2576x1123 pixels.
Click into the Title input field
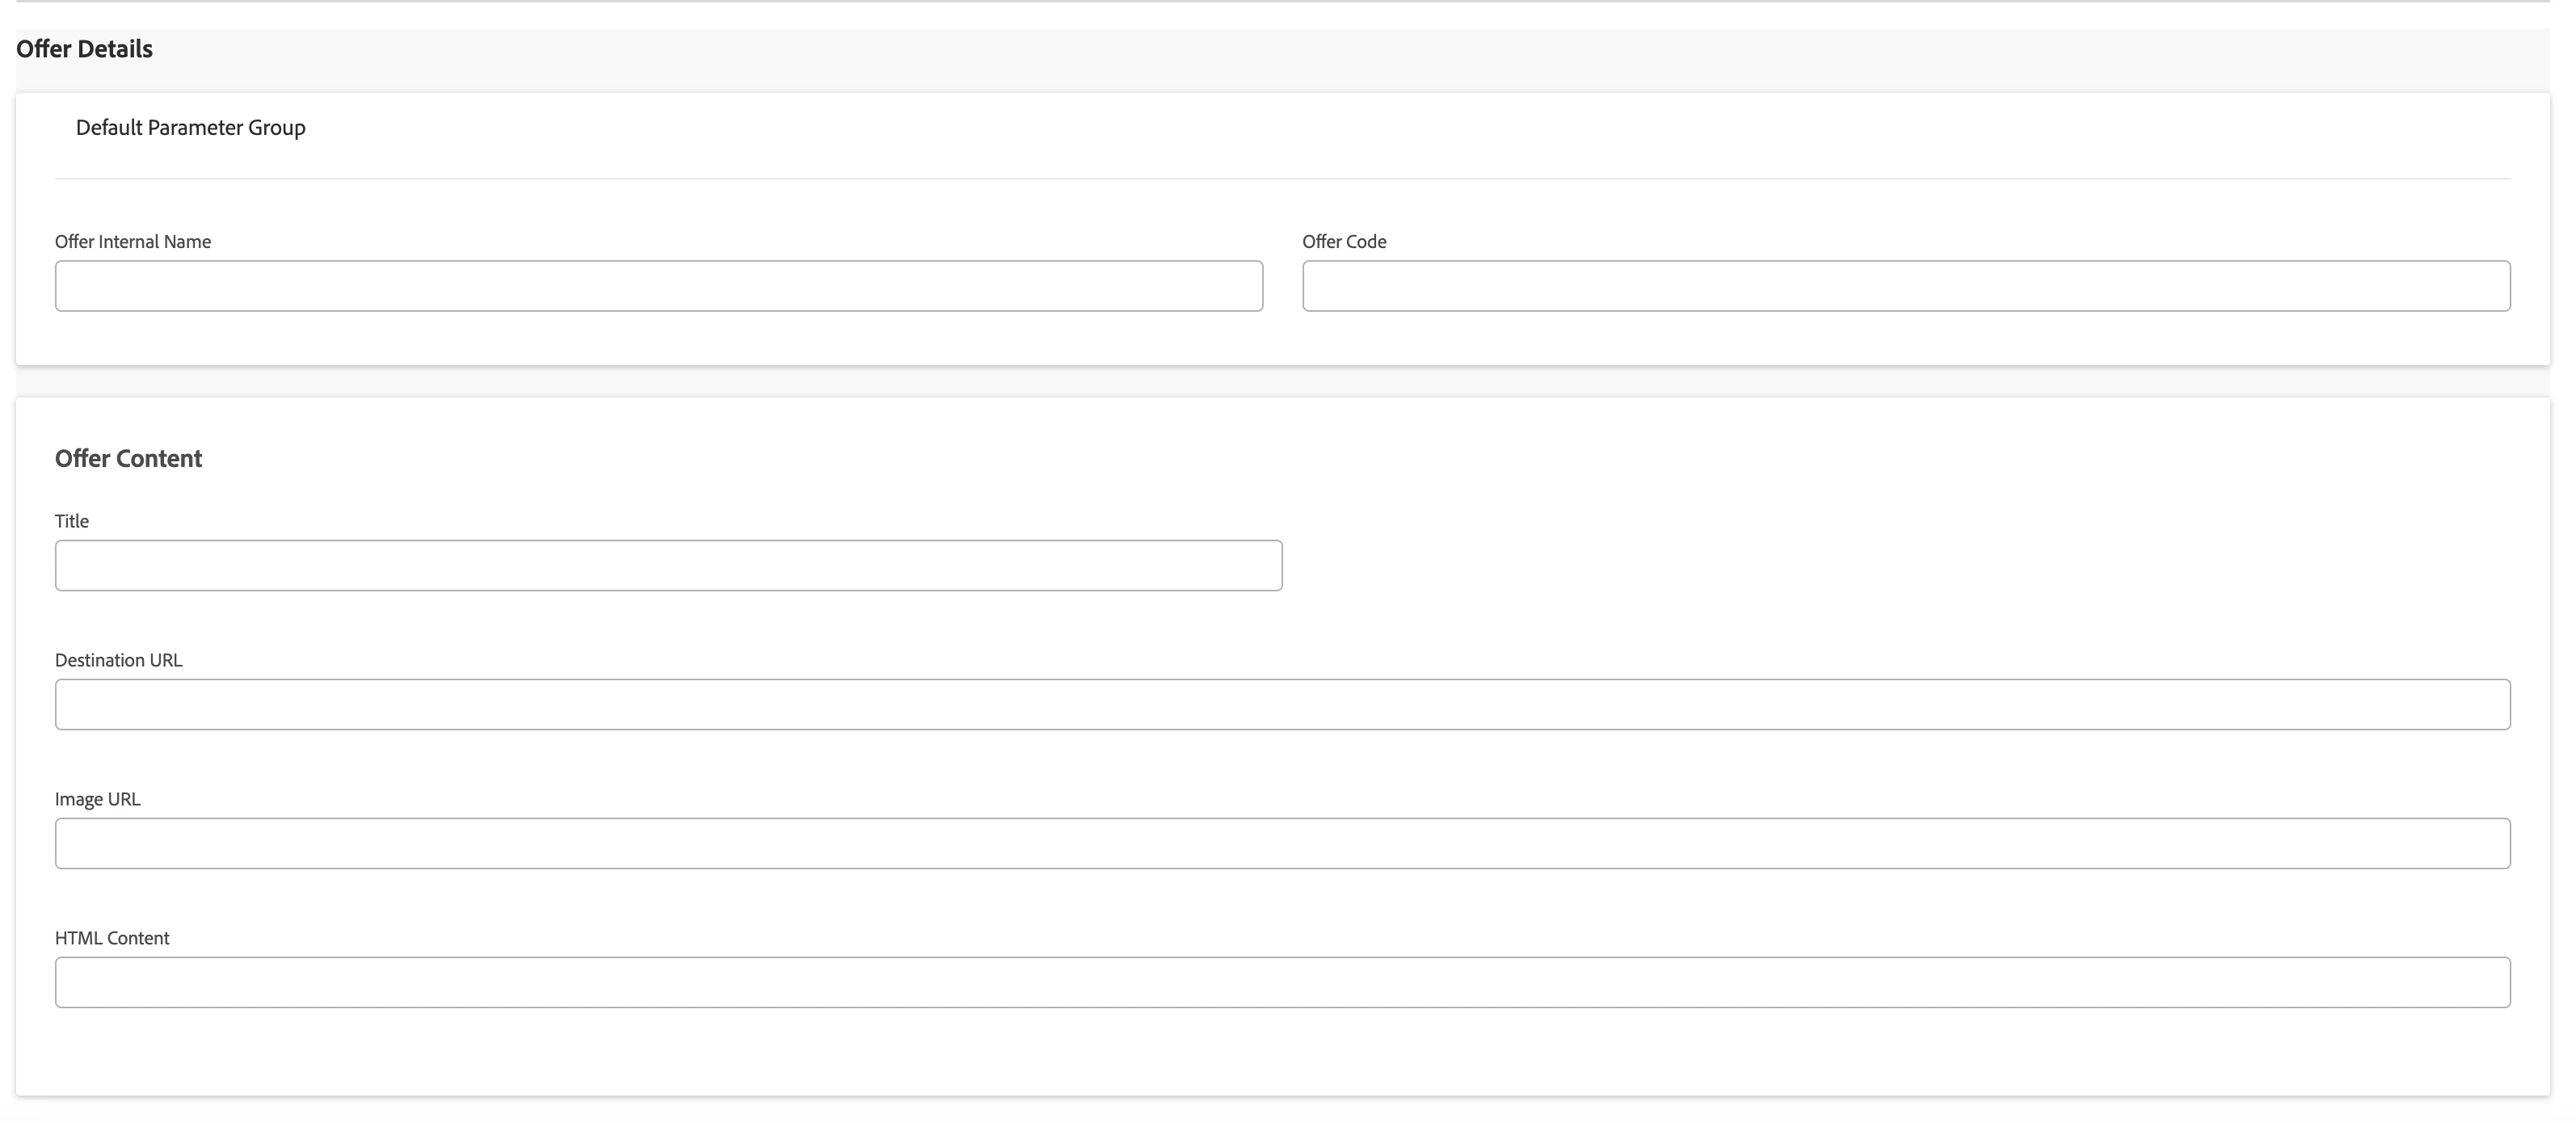(x=668, y=566)
